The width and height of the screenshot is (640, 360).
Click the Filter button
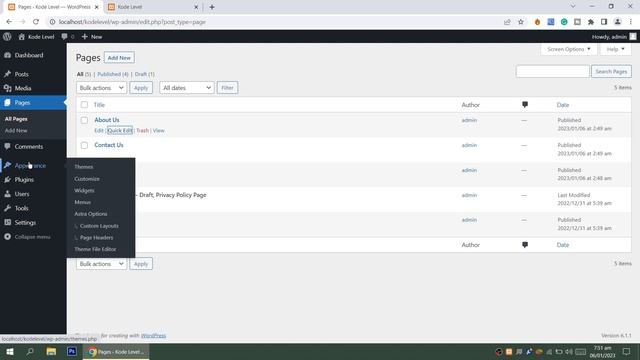click(227, 88)
